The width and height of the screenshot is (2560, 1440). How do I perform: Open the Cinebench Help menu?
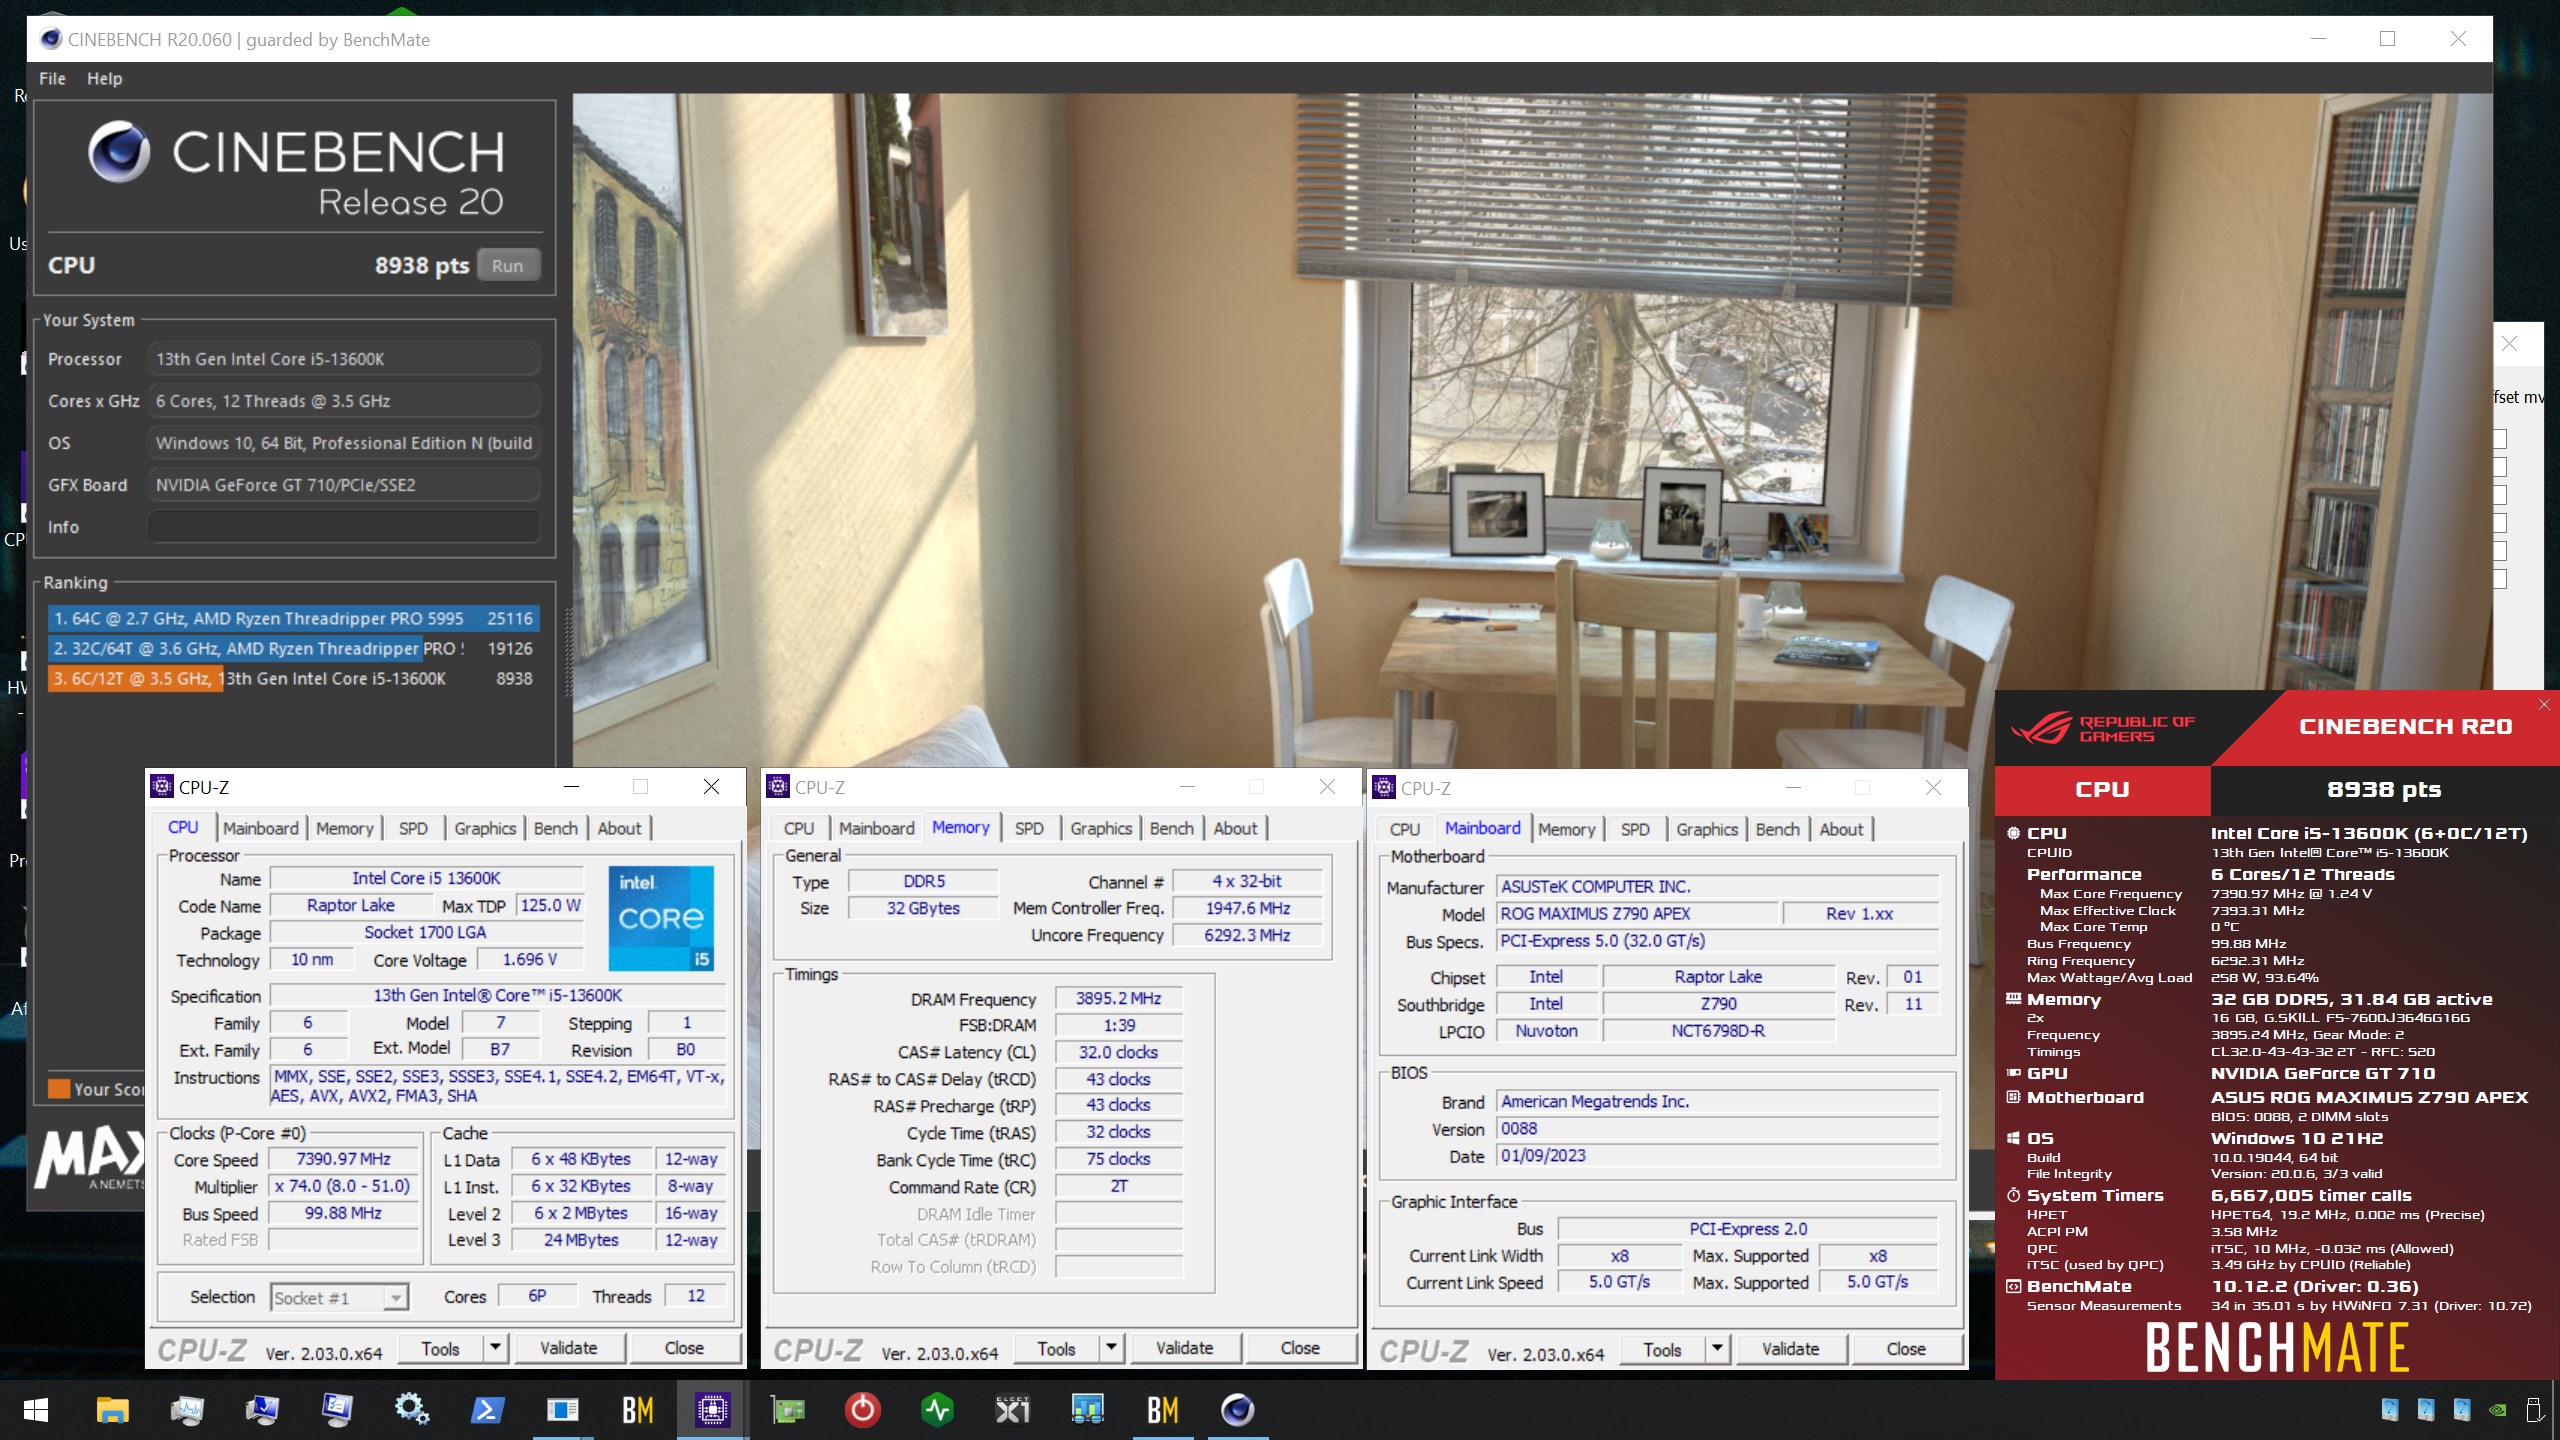(x=104, y=79)
